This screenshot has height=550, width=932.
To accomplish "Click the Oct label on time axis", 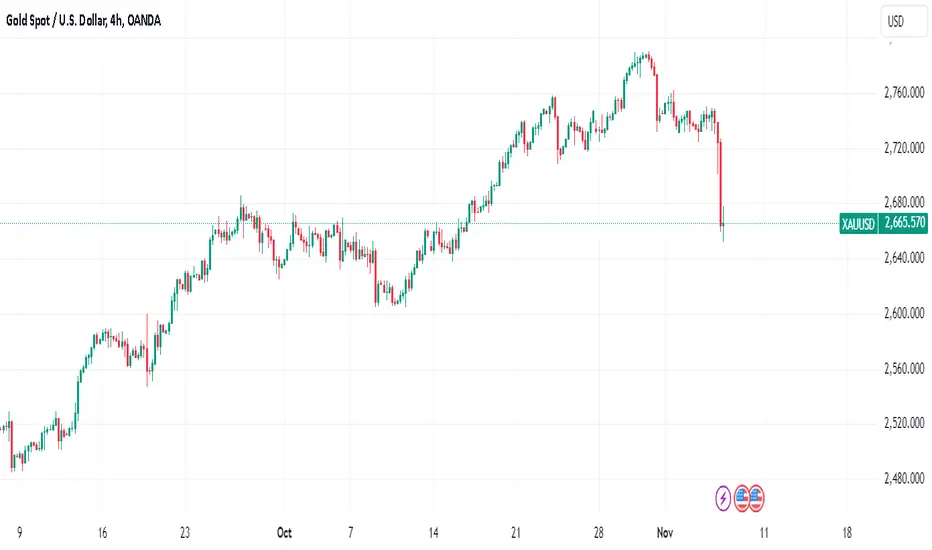I will [x=284, y=533].
